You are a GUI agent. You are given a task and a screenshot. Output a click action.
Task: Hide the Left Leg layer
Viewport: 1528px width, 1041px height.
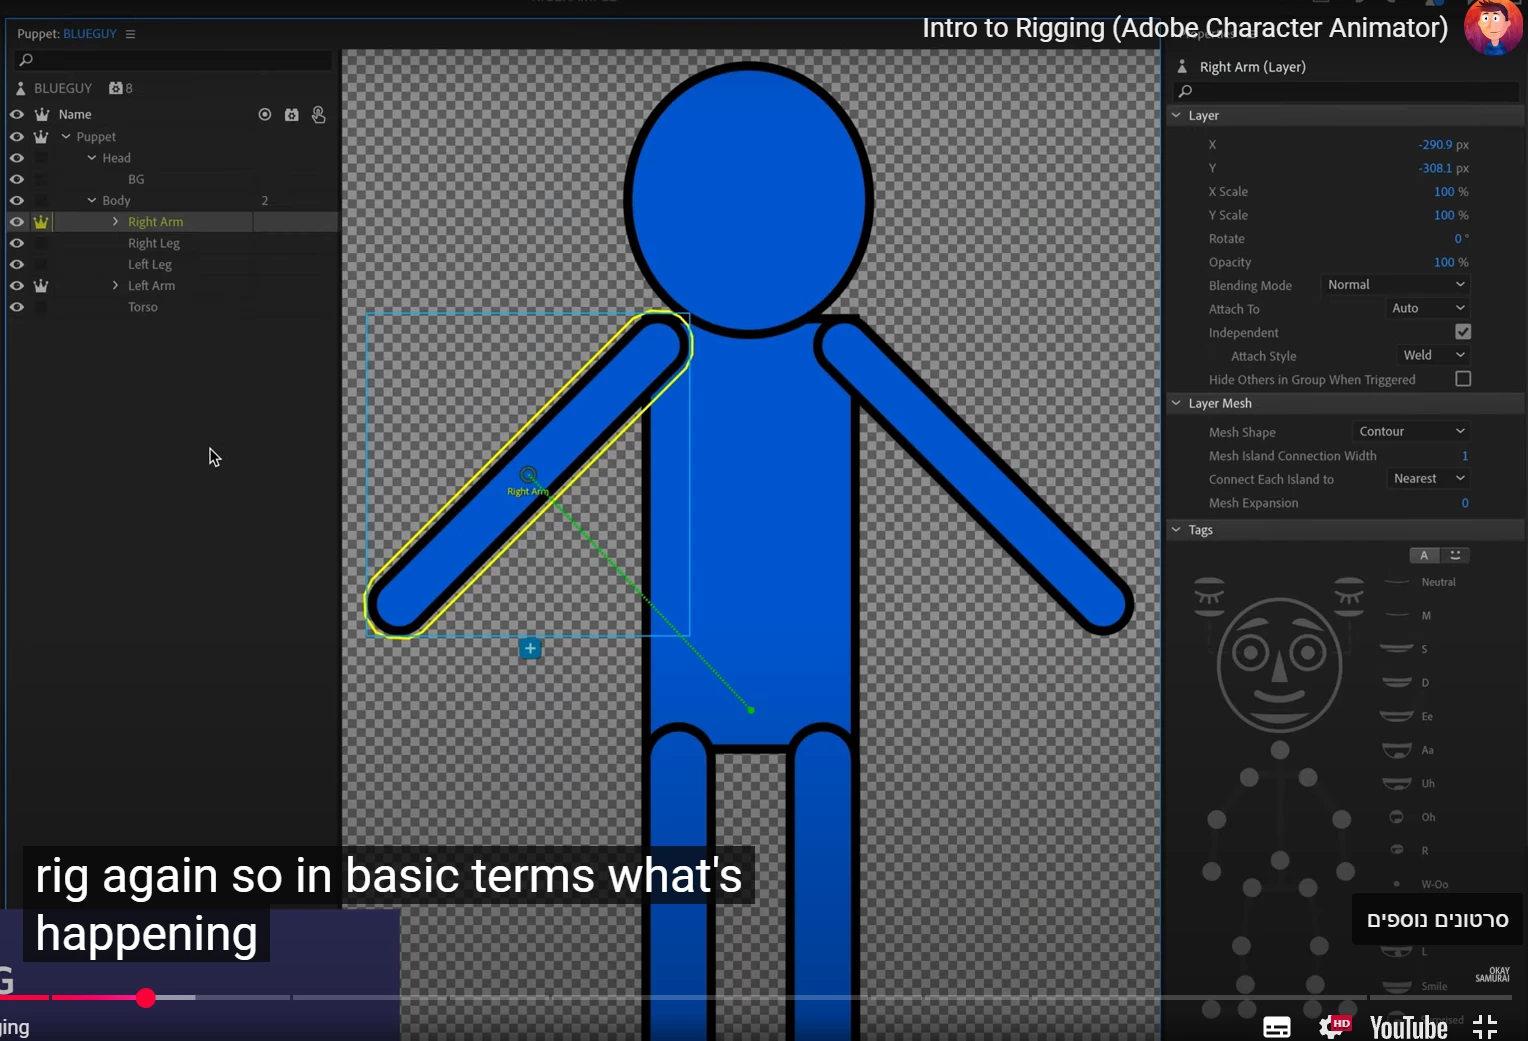tap(17, 264)
